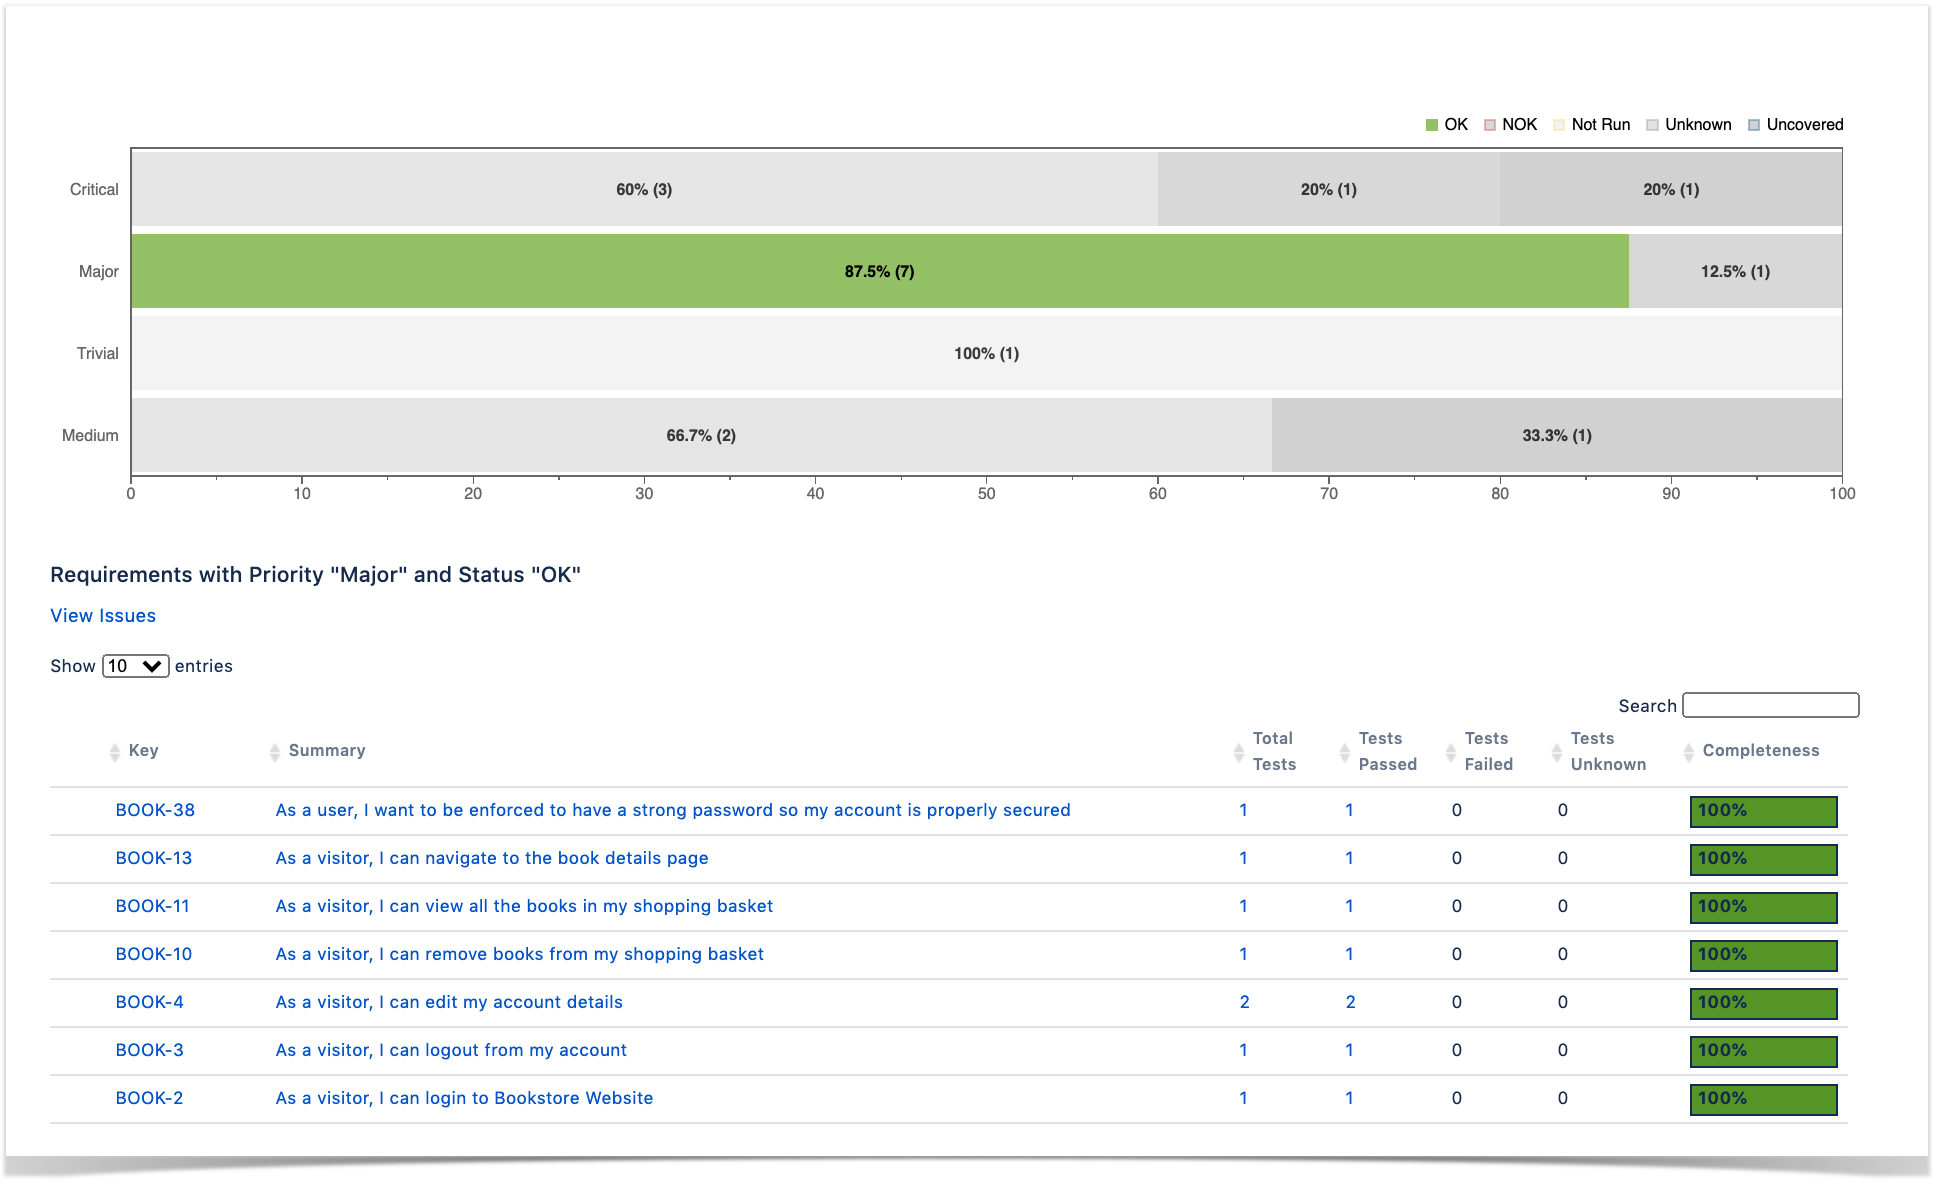The height and width of the screenshot is (1185, 1942).
Task: Click tests failed value 0 for BOOK-13
Action: pos(1457,858)
